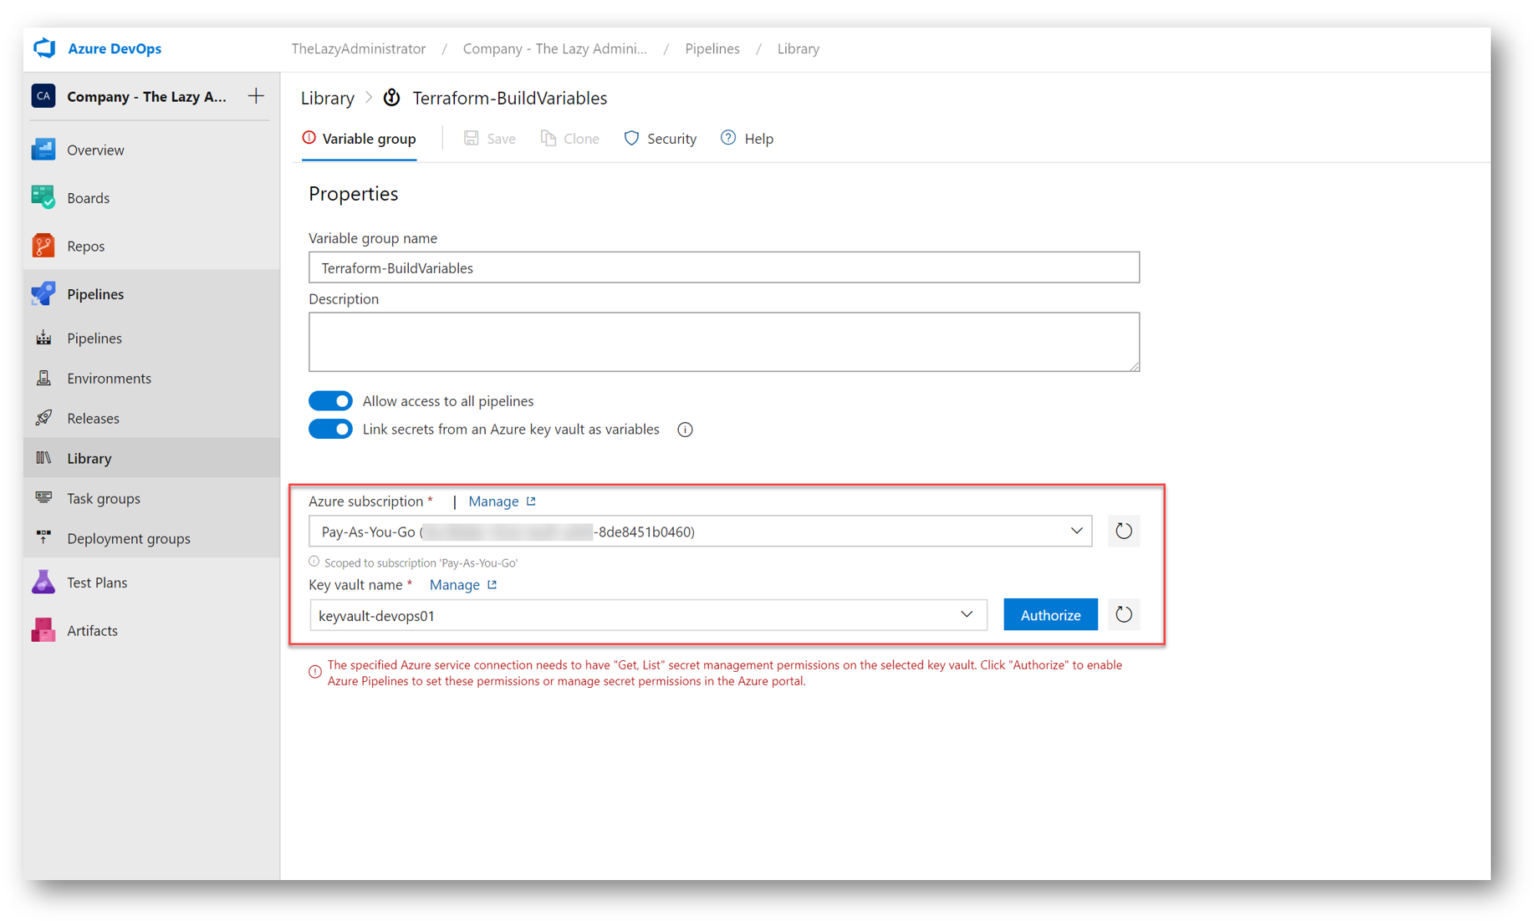The width and height of the screenshot is (1536, 921).
Task: Click Company - The Lazy A... project name
Action: 146,97
